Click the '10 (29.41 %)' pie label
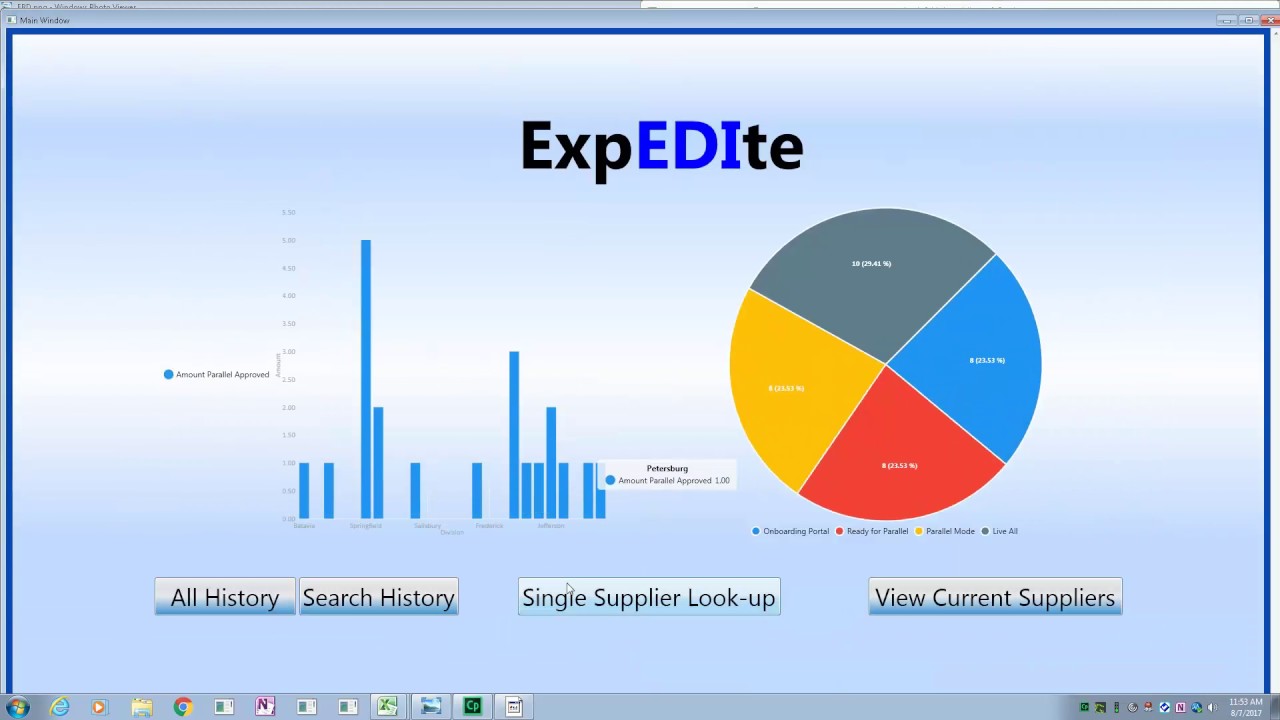This screenshot has height=720, width=1280. pos(871,263)
